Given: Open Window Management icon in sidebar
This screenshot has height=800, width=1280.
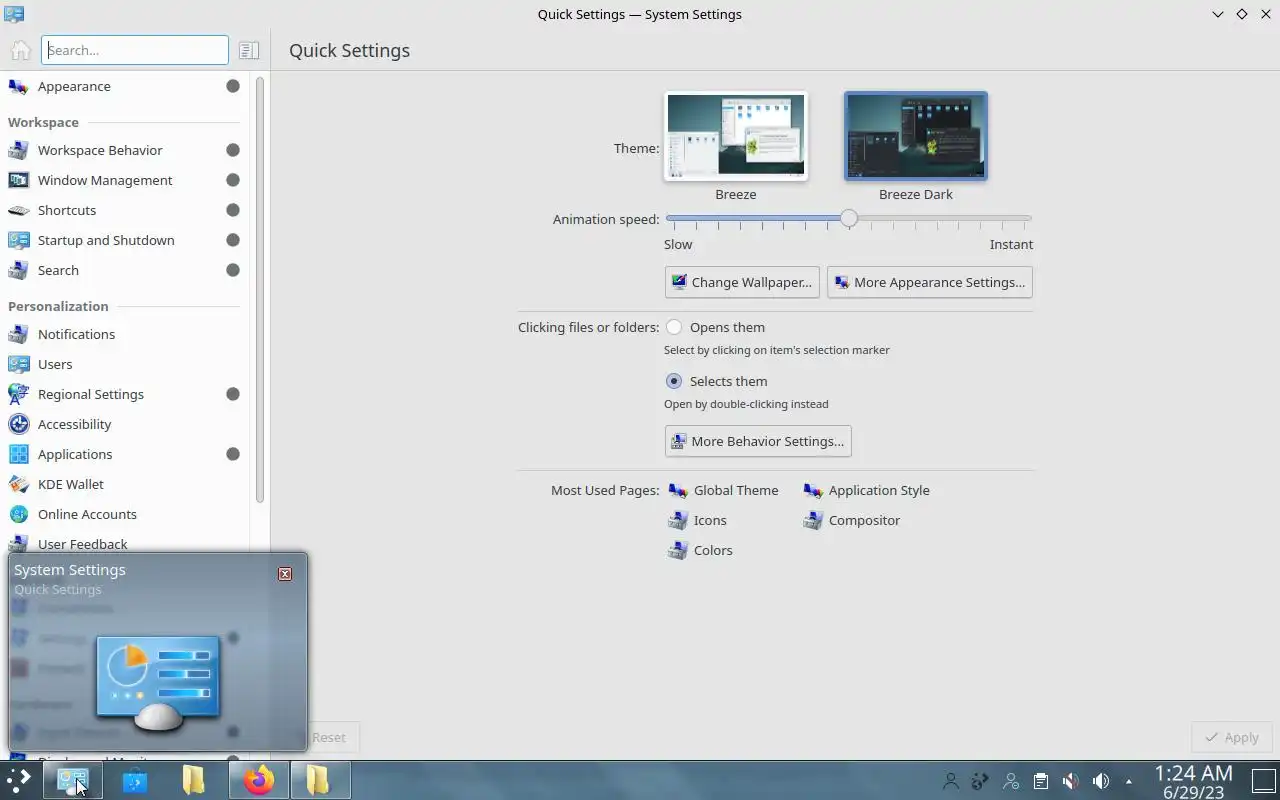Looking at the screenshot, I should pyautogui.click(x=18, y=180).
